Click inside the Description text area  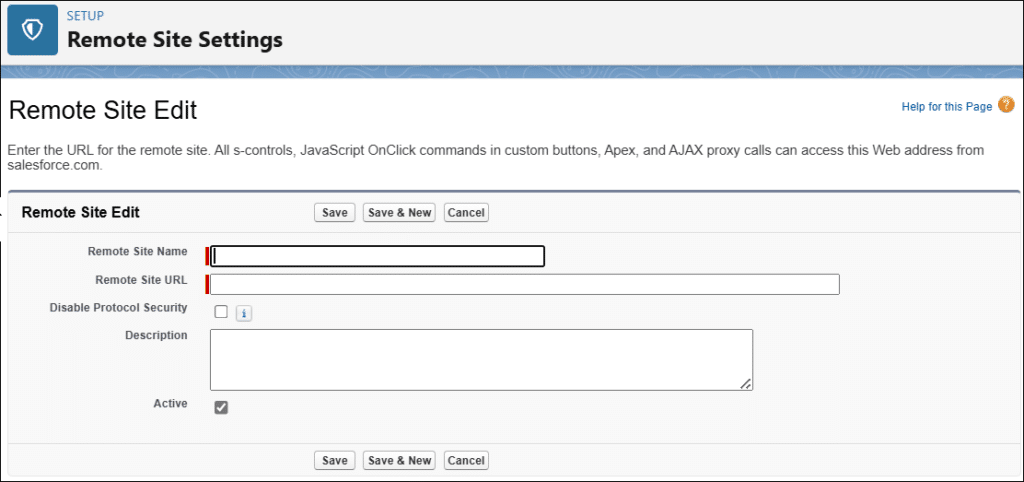pyautogui.click(x=481, y=360)
